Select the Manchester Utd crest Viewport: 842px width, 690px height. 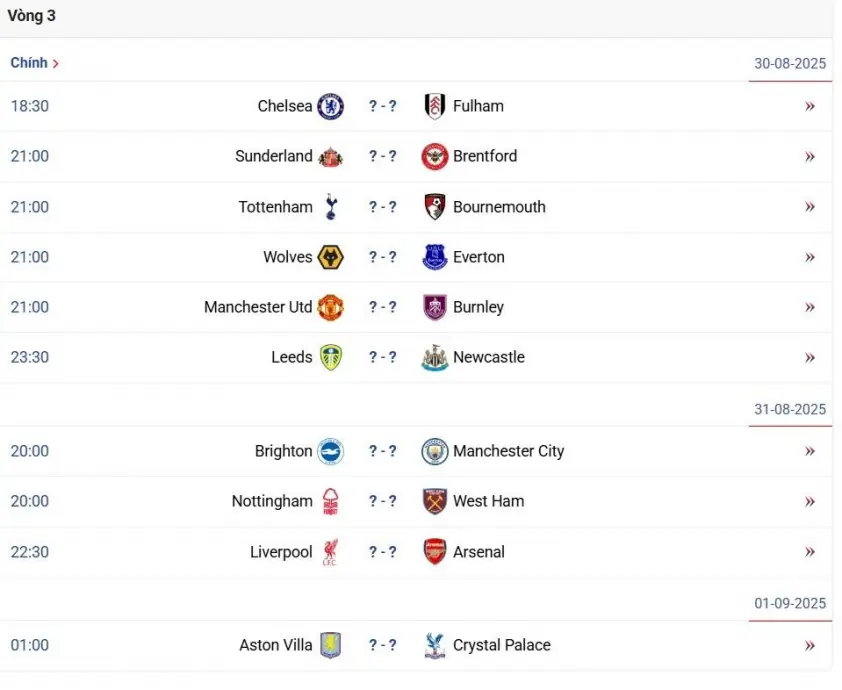330,307
